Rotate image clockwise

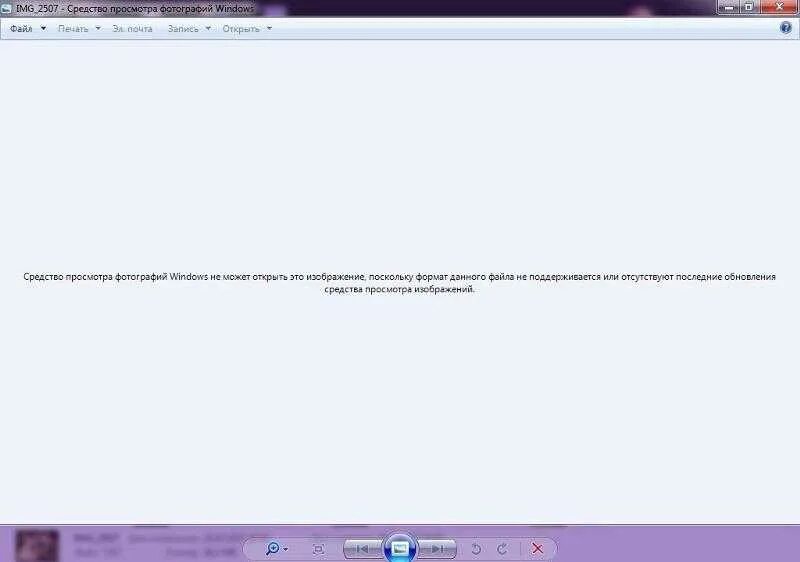click(x=502, y=549)
